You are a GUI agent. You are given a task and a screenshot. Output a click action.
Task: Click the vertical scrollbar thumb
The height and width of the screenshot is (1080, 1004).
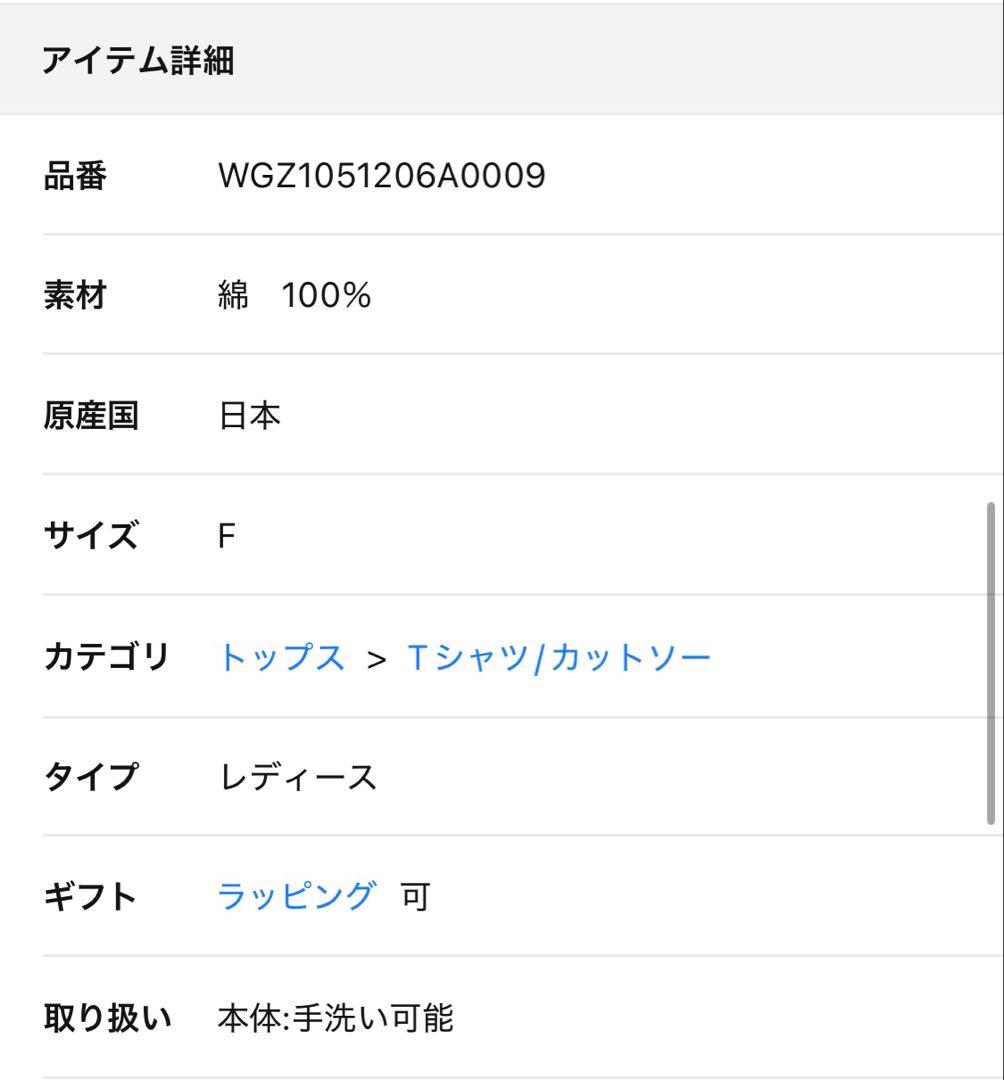991,662
